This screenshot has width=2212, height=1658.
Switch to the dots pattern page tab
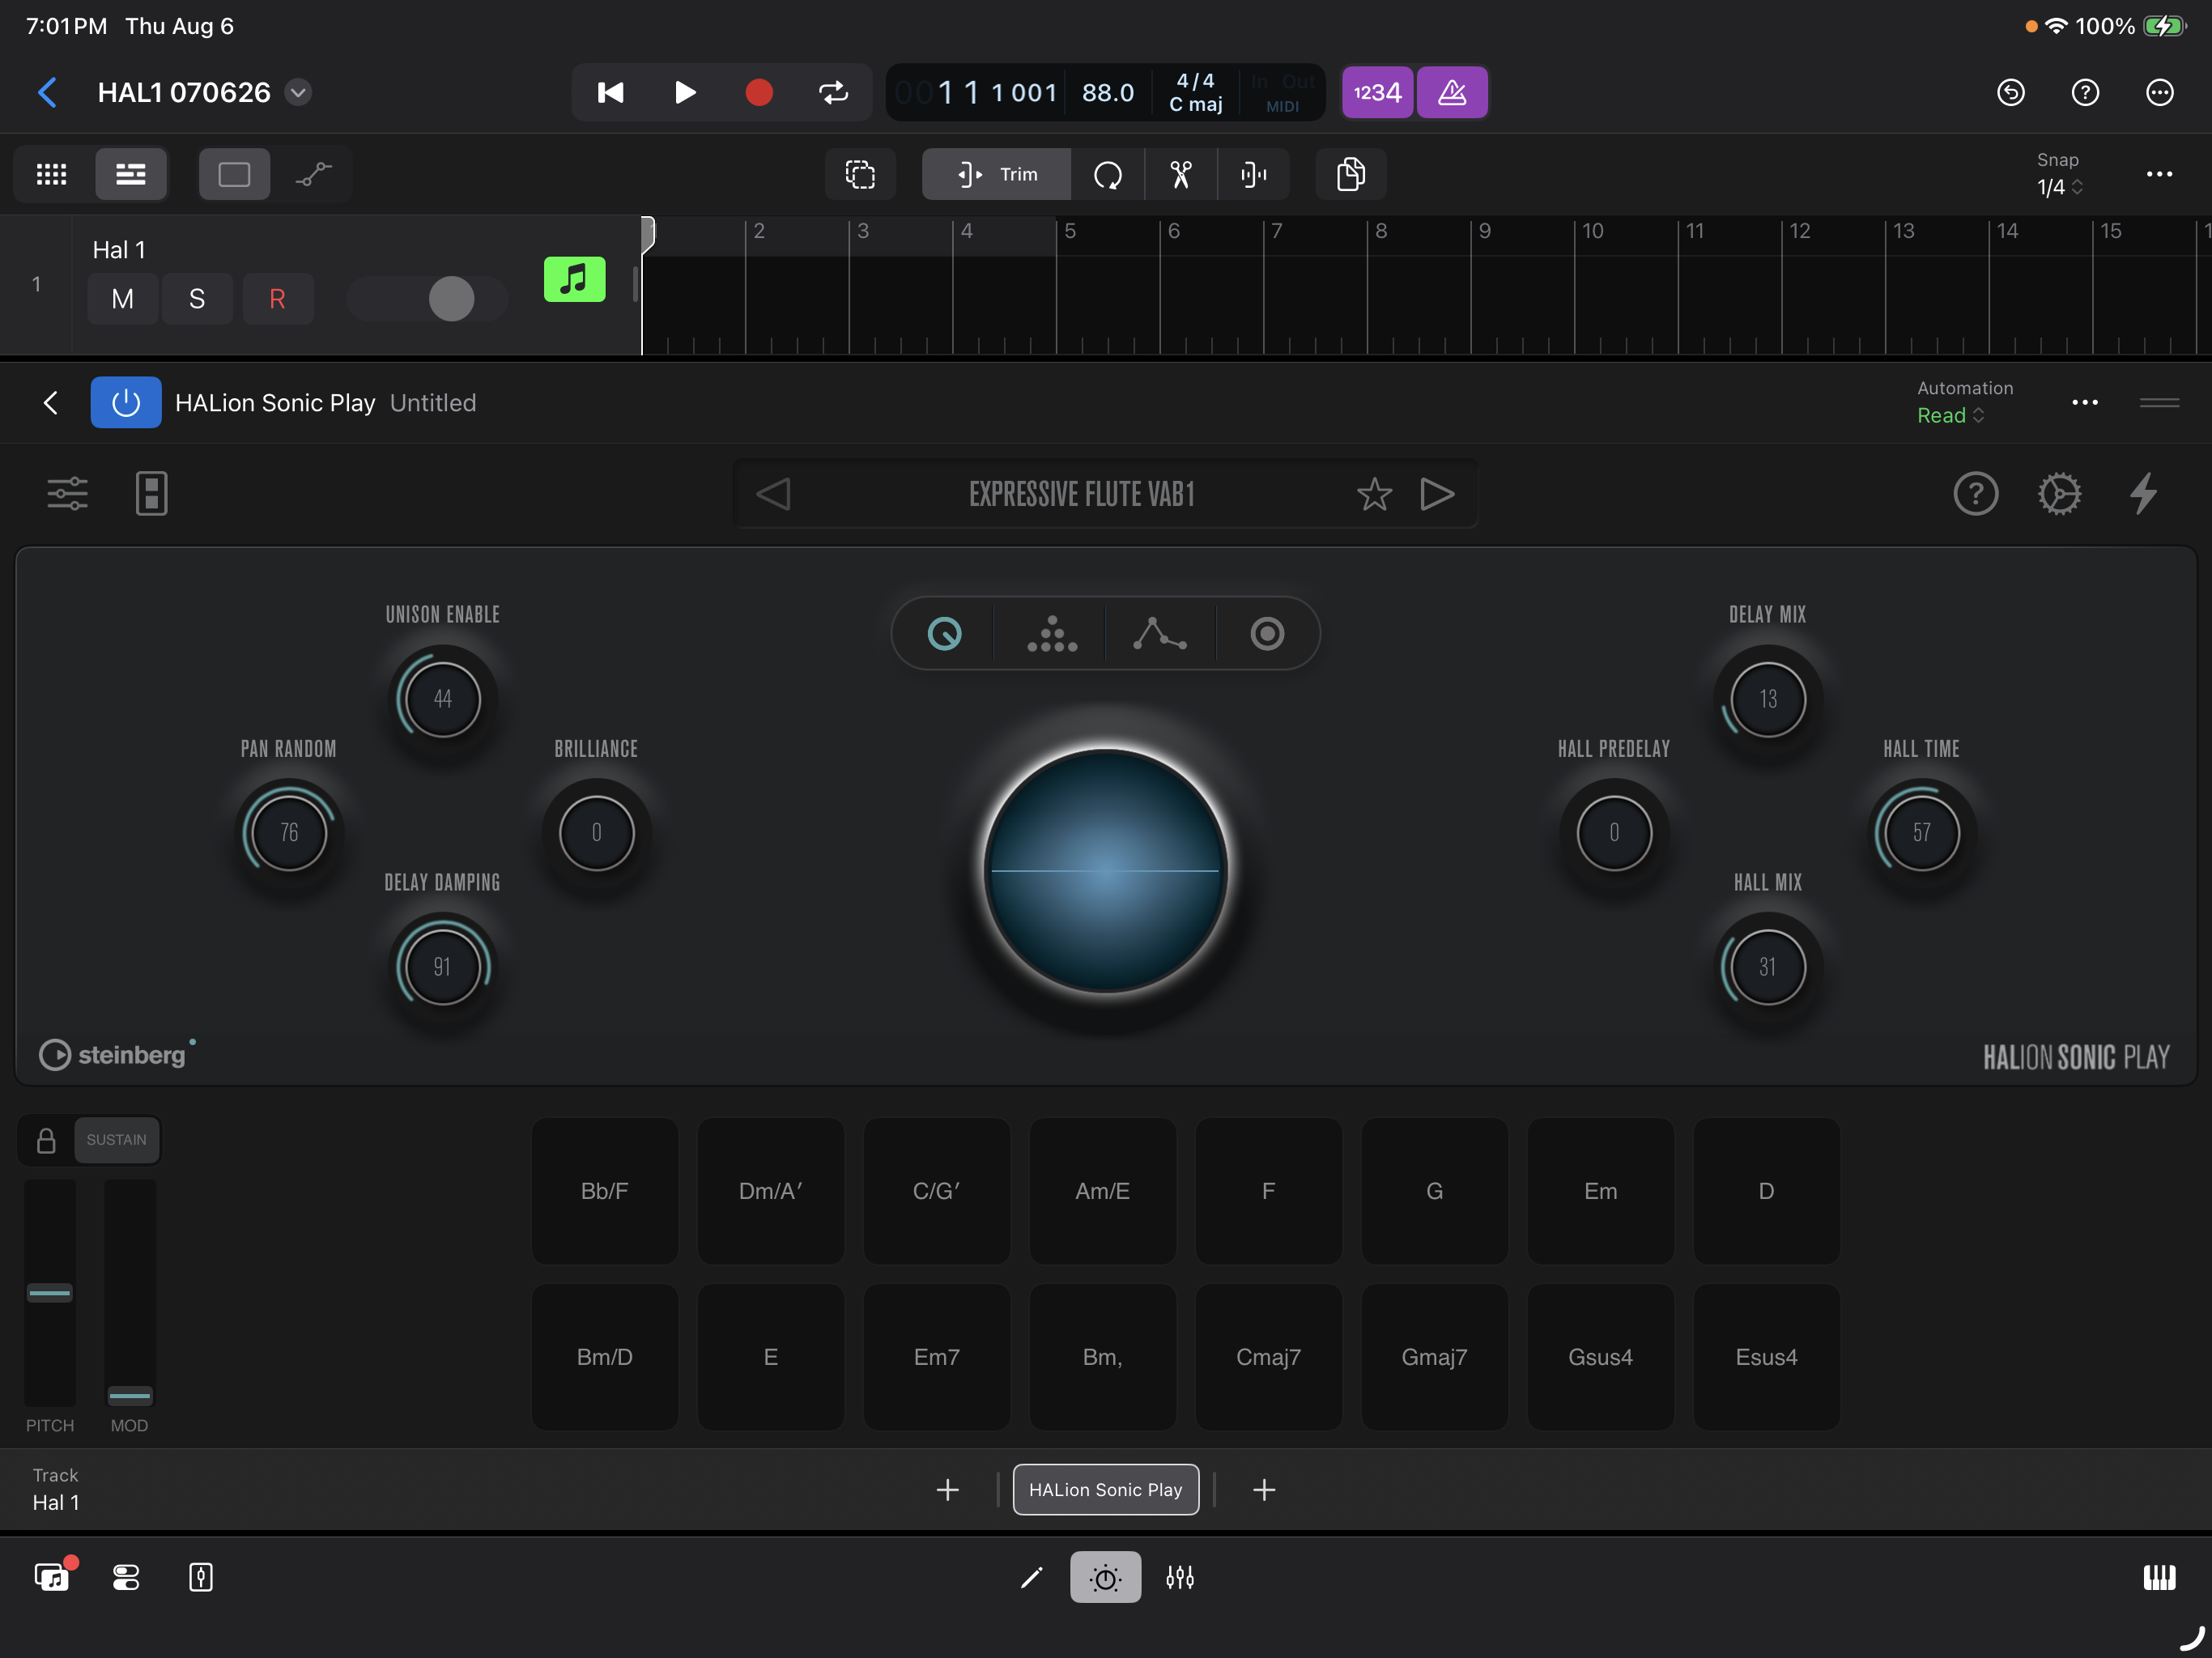pos(1051,633)
